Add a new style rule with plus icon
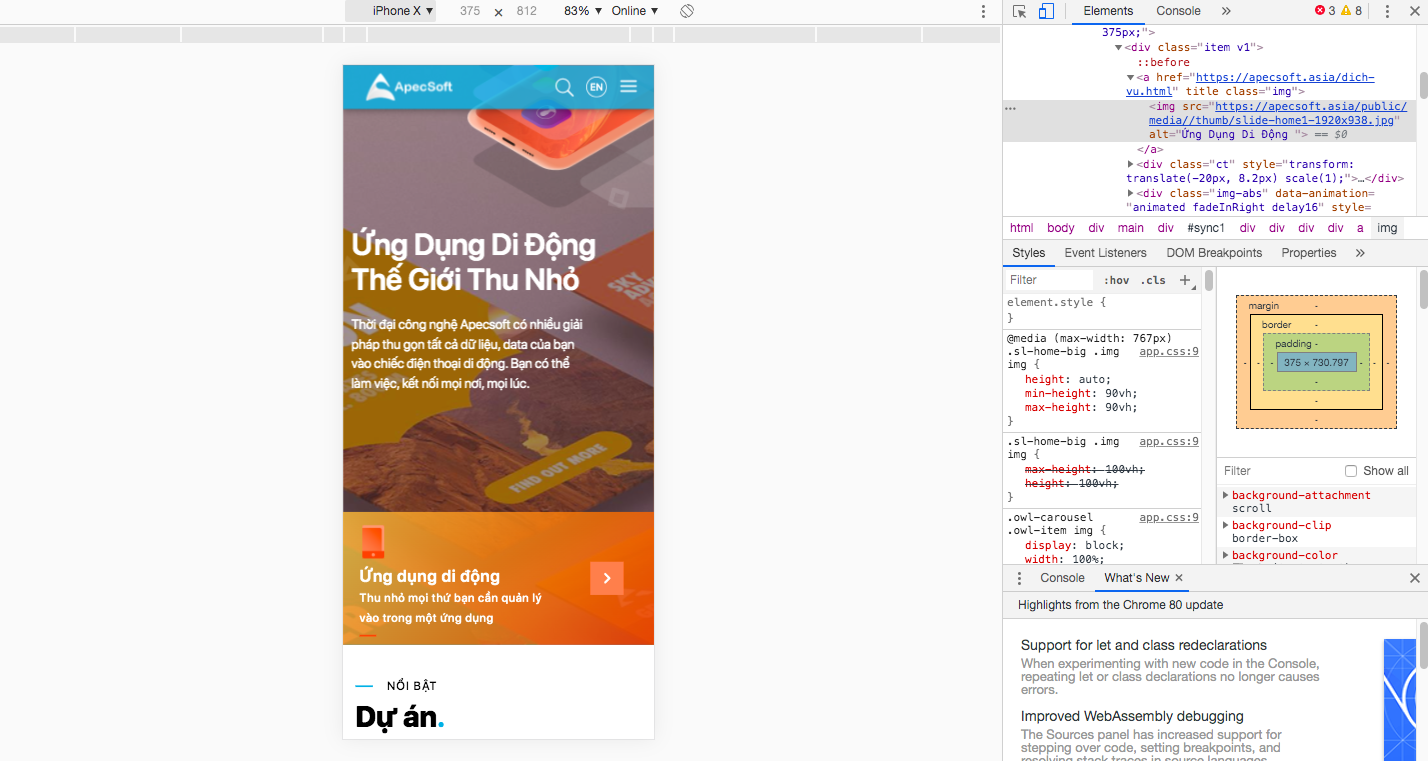 (1186, 280)
